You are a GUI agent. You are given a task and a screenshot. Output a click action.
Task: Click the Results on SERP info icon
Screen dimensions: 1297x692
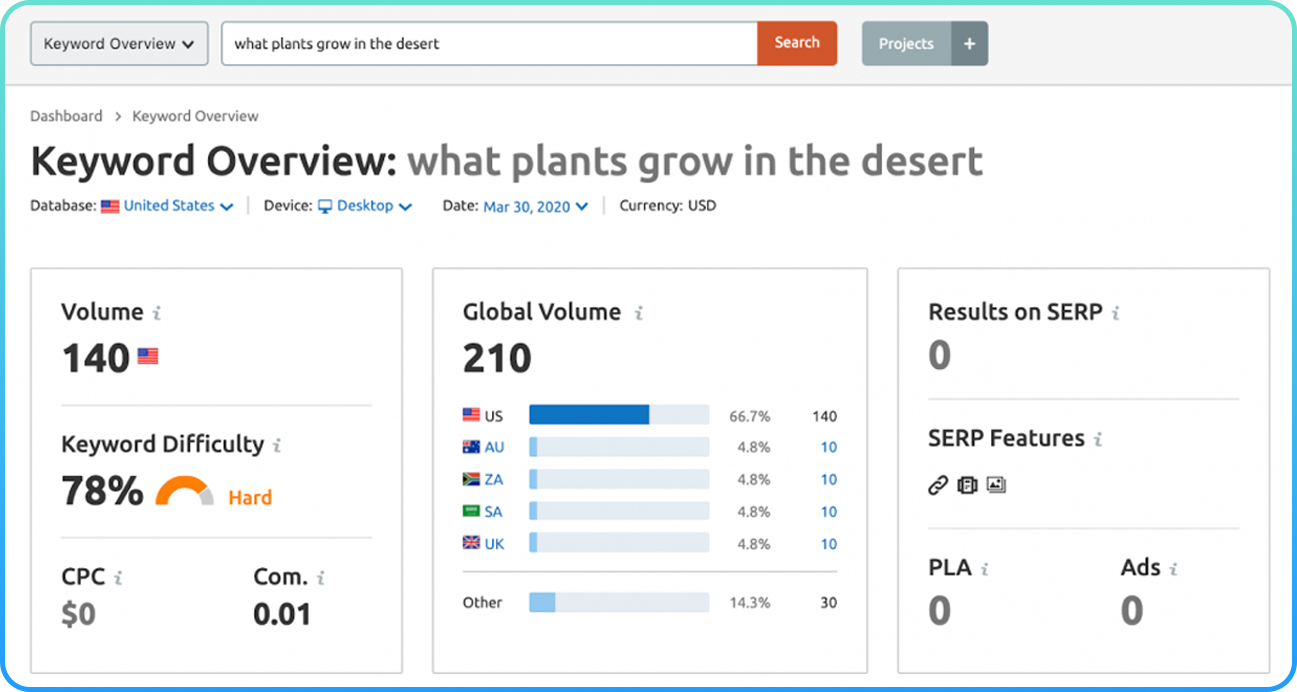click(x=1116, y=313)
